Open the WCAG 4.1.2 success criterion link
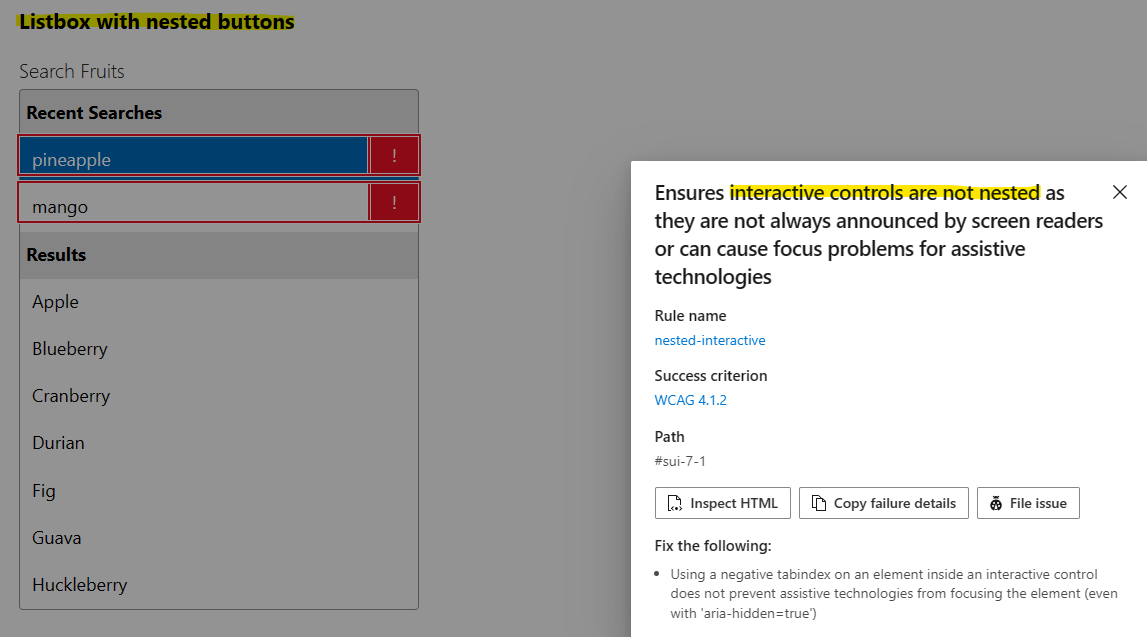This screenshot has height=637, width=1147. pos(690,400)
